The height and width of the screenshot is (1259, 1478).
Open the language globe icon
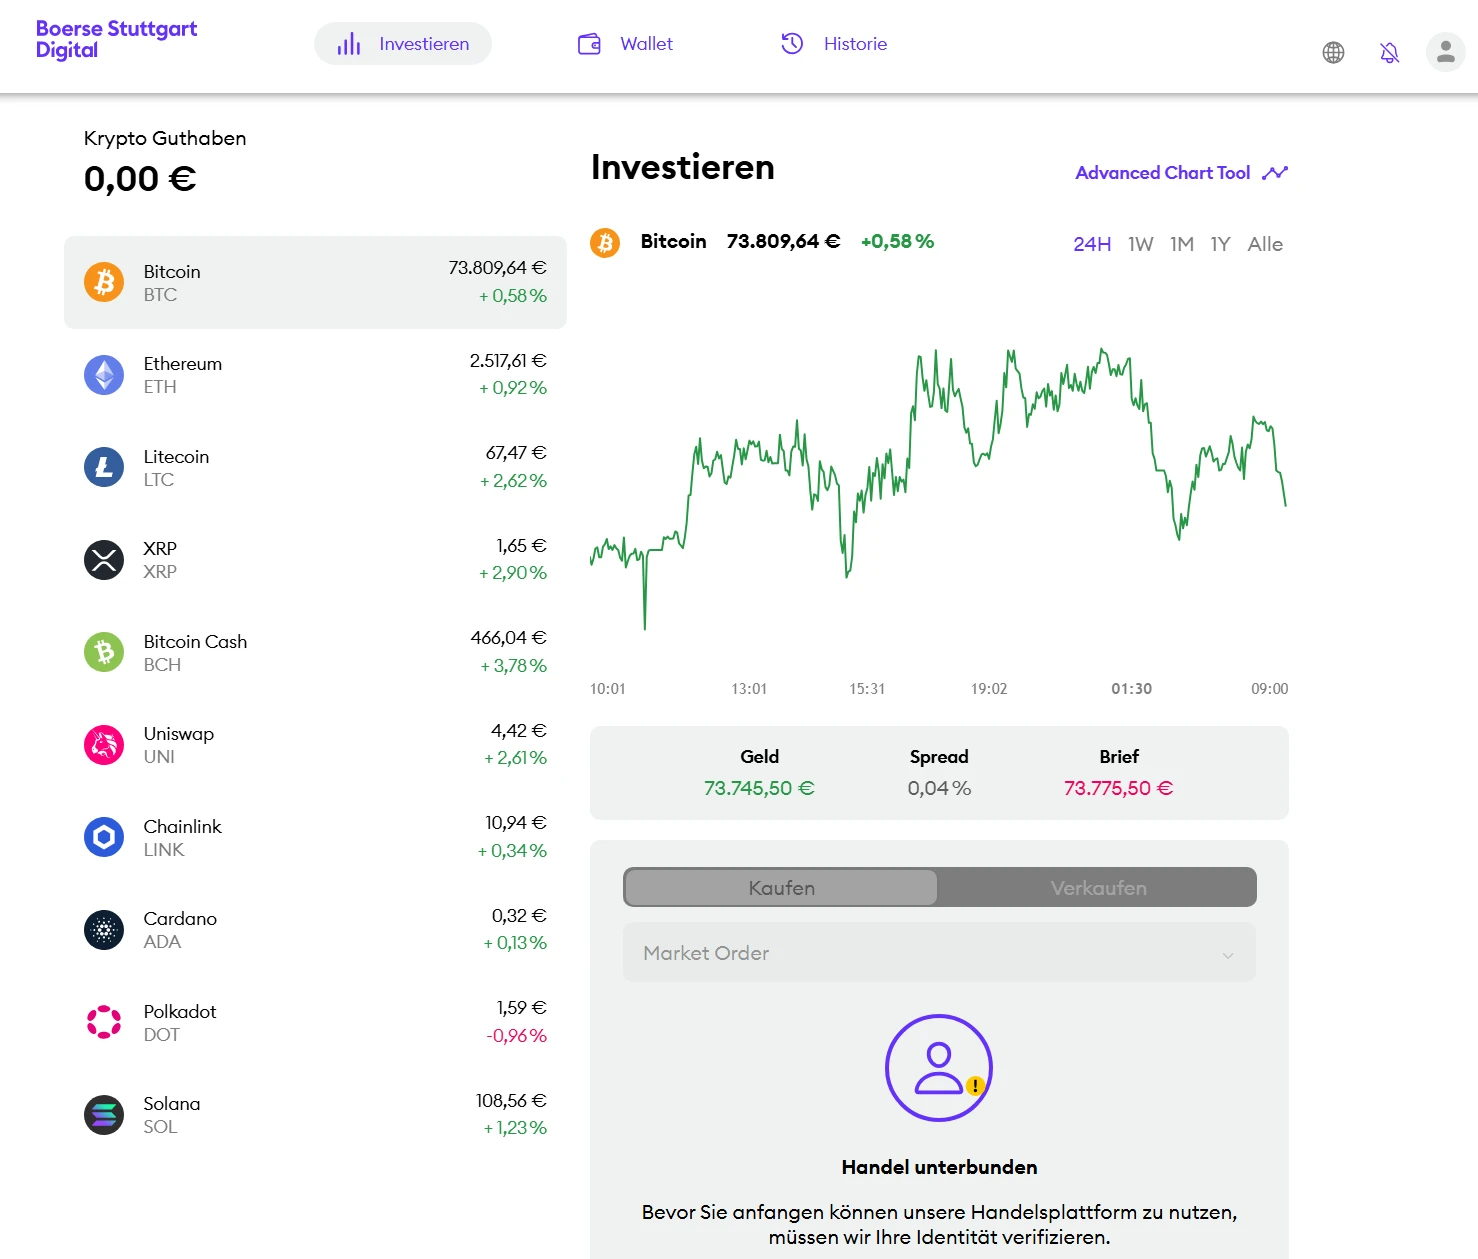pyautogui.click(x=1333, y=52)
